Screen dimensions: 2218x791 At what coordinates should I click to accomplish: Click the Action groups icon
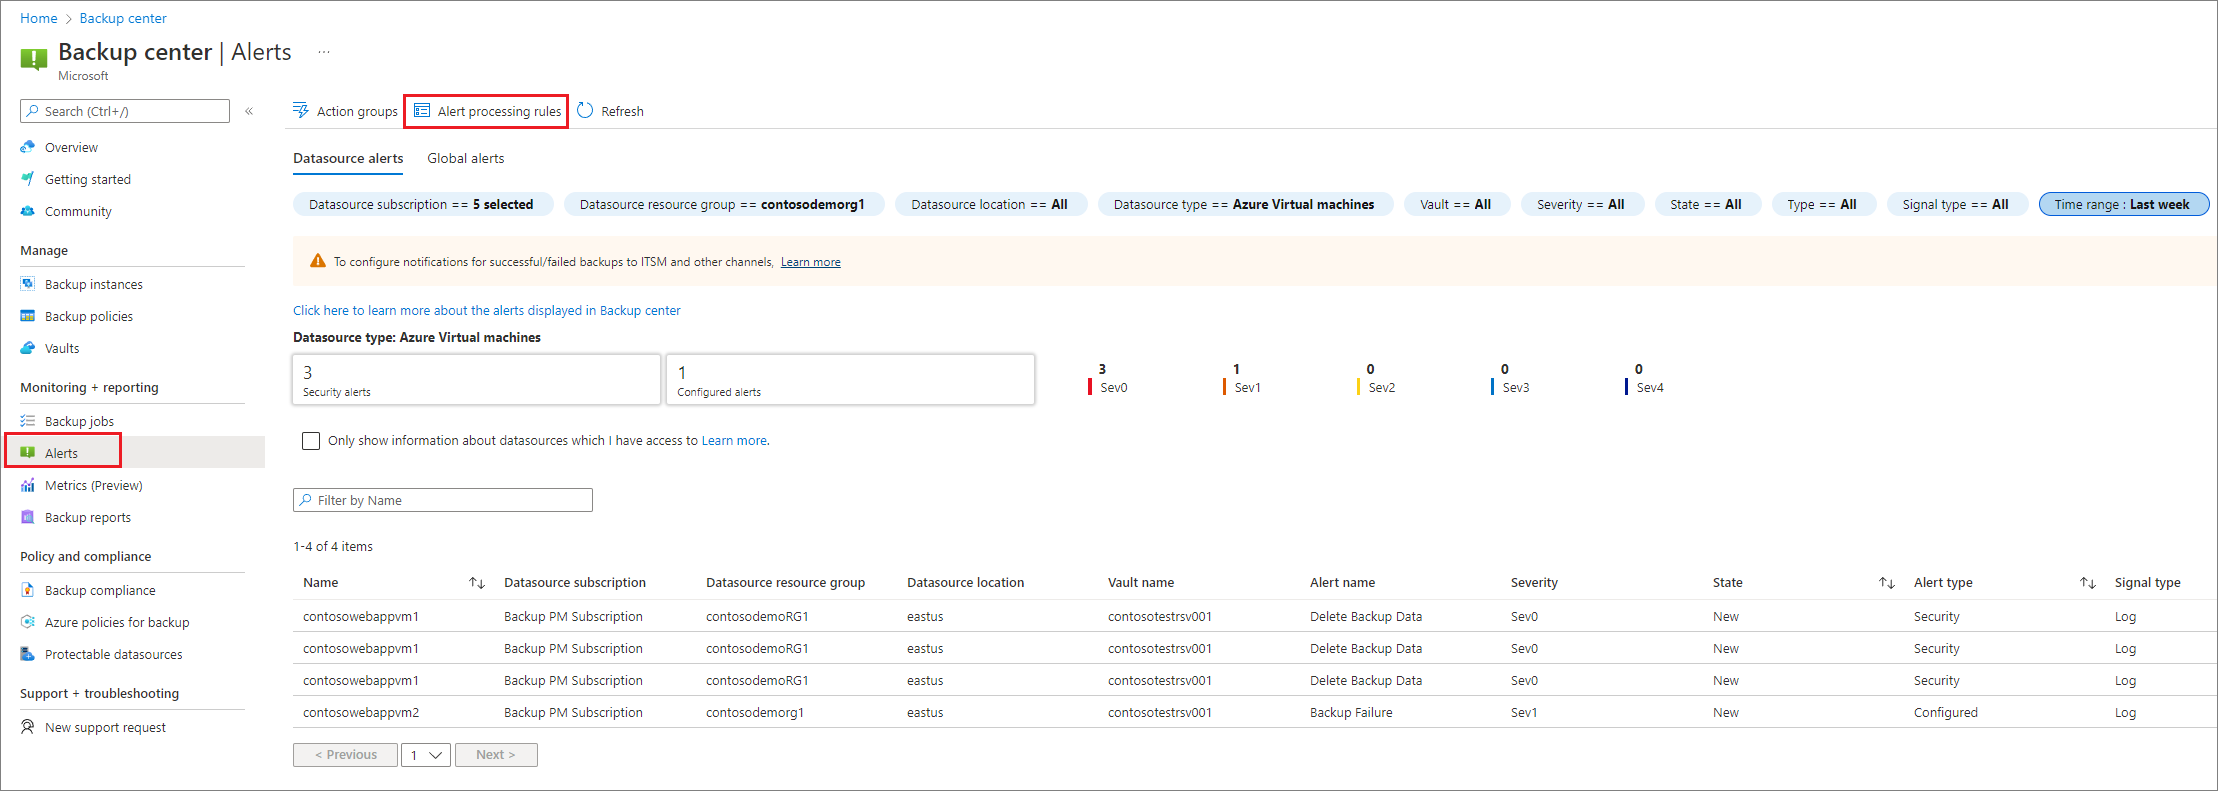pos(301,111)
